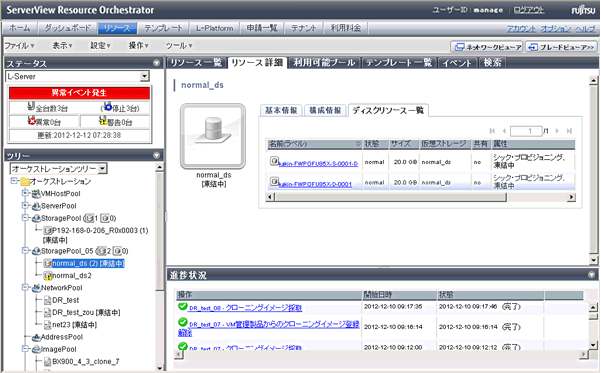The image size is (601, 373).
Task: Collapse the 進捗状況 panel arrow icon
Action: [x=591, y=274]
